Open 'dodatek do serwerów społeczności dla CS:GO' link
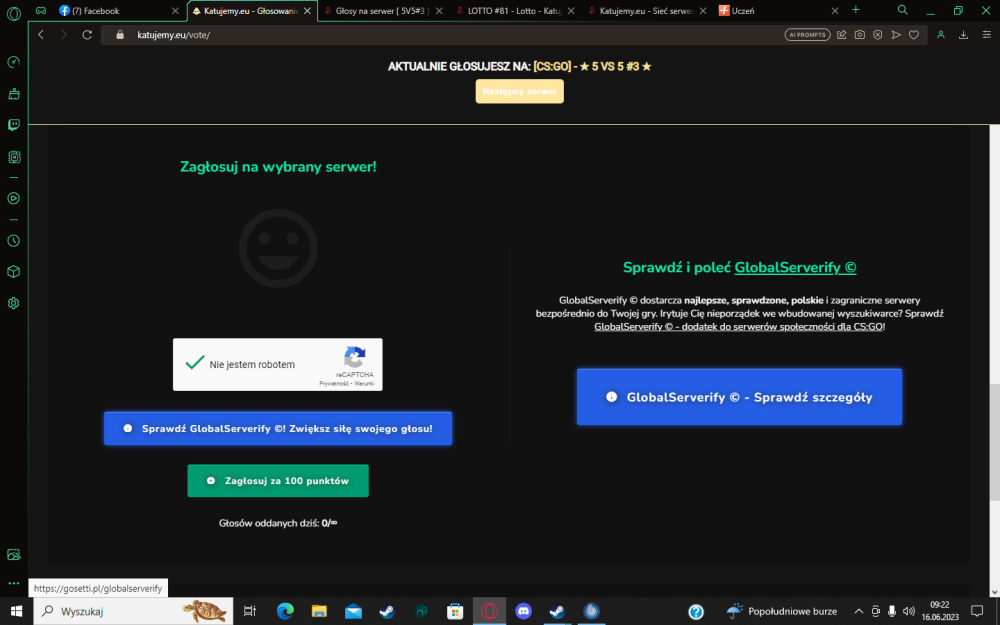This screenshot has width=1000, height=625. pyautogui.click(x=739, y=327)
